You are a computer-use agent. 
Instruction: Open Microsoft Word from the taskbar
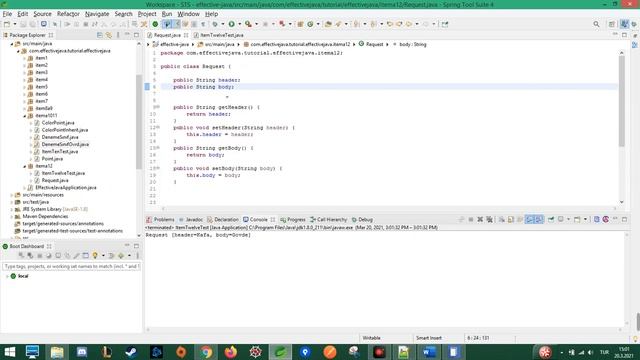[x=429, y=351]
